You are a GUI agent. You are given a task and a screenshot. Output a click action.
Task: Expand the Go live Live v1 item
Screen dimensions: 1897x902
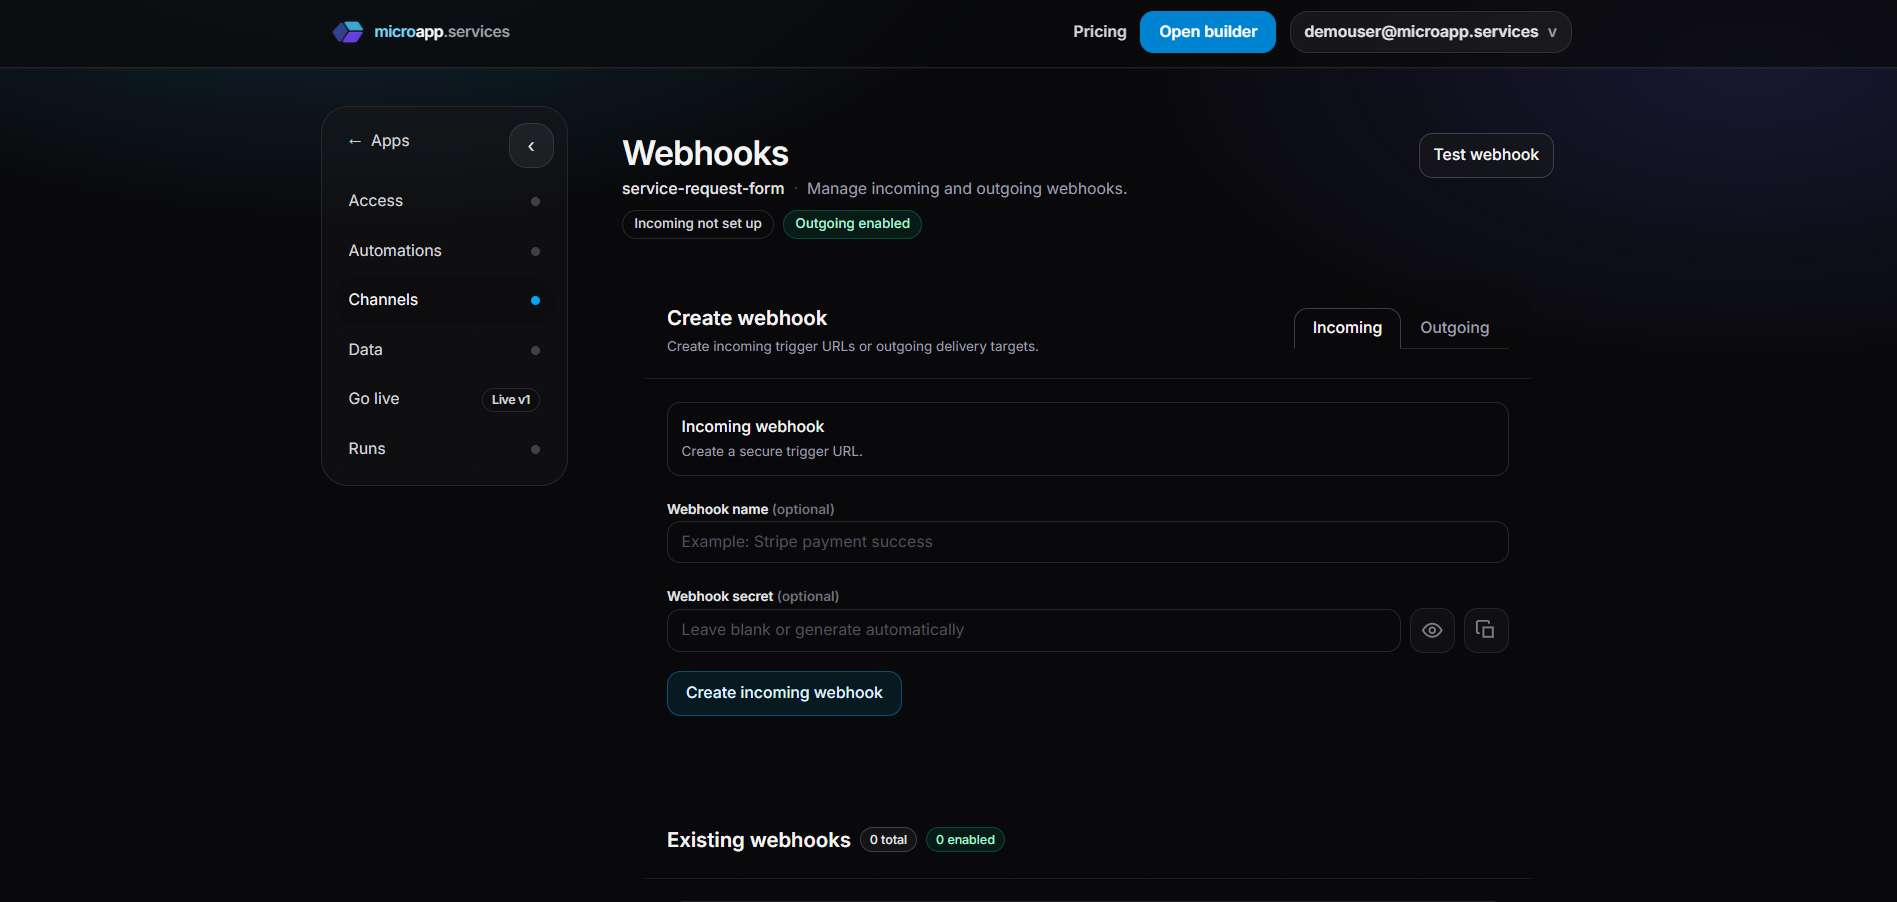pos(510,399)
